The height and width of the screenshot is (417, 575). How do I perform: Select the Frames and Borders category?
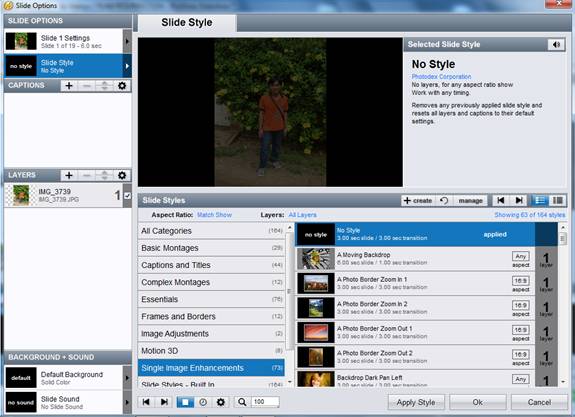(x=212, y=317)
